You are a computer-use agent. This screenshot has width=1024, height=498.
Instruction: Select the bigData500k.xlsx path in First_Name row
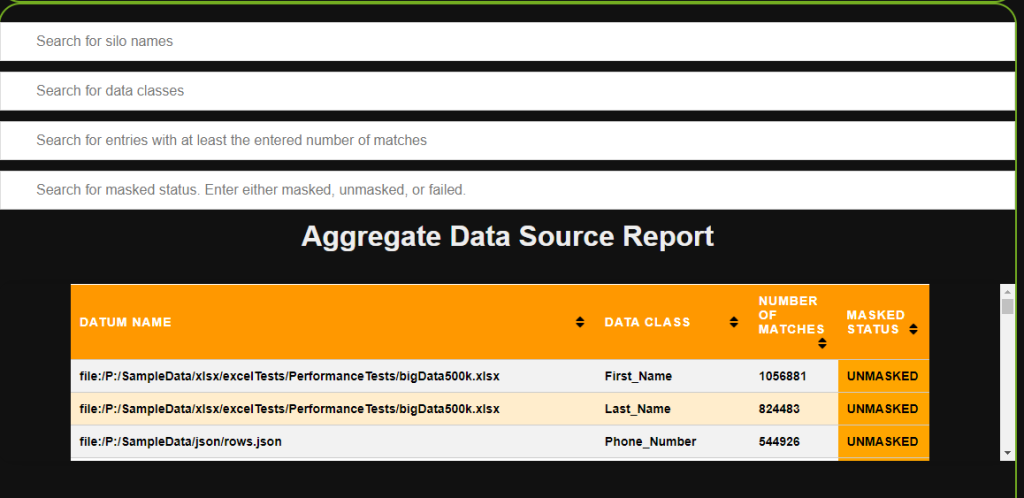point(289,376)
